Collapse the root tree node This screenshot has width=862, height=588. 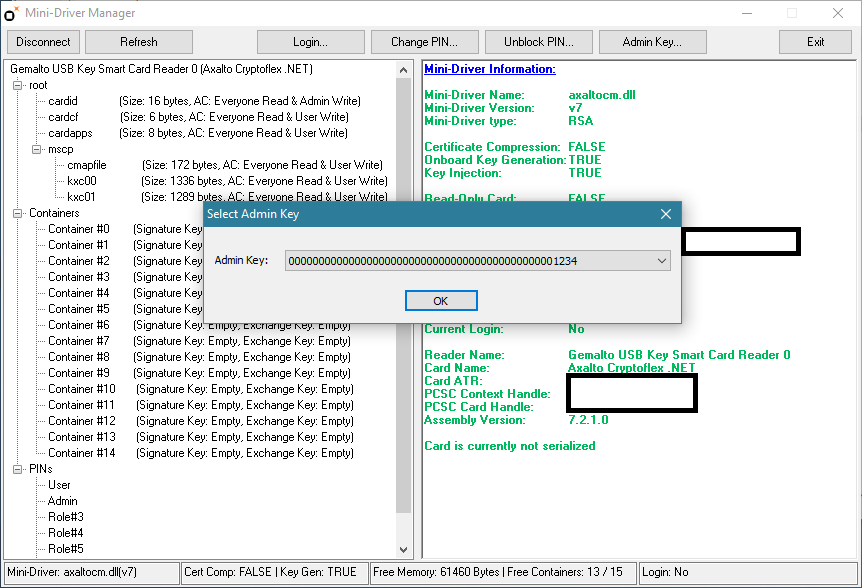(x=18, y=85)
